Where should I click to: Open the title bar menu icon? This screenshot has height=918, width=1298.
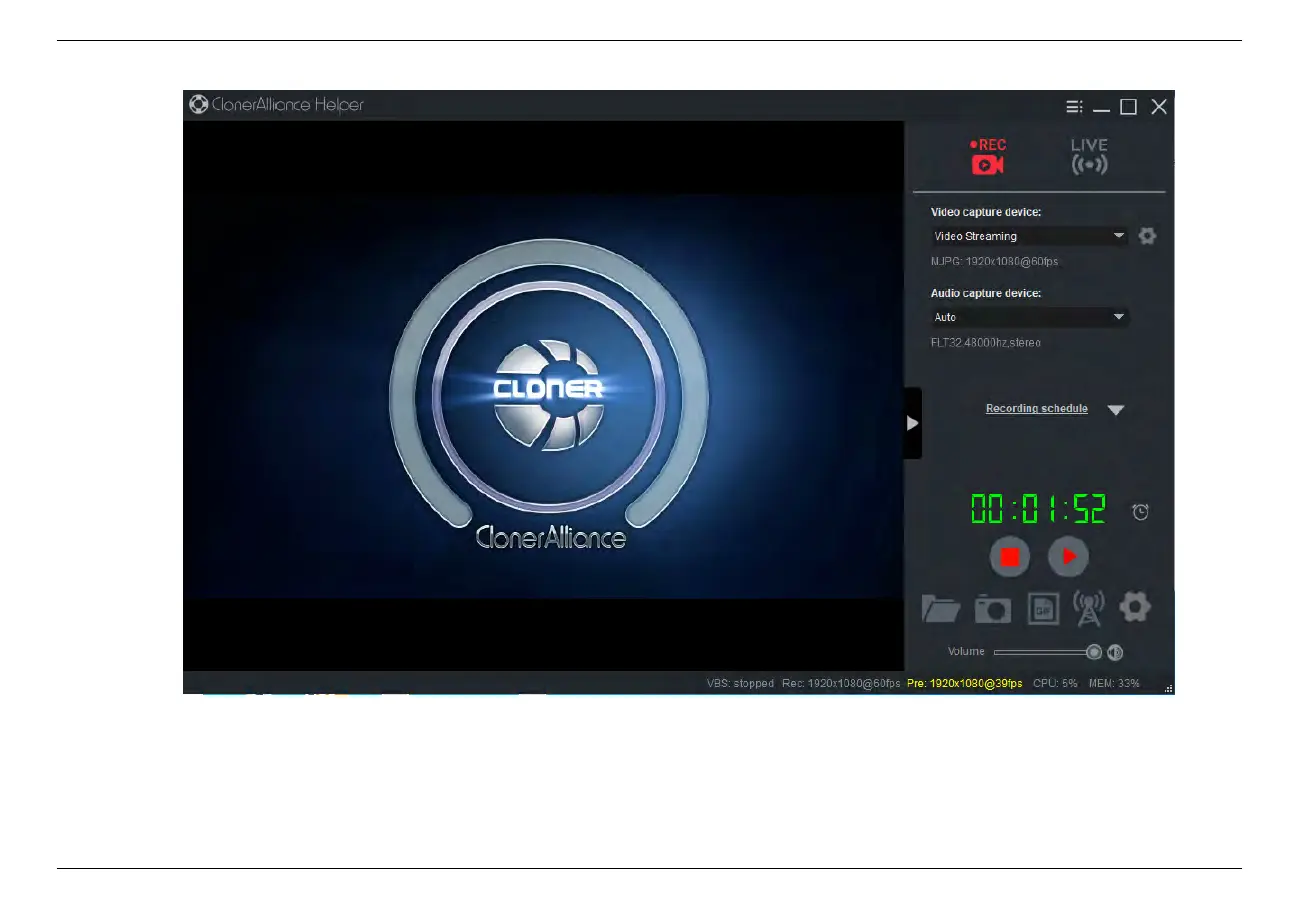(1073, 107)
